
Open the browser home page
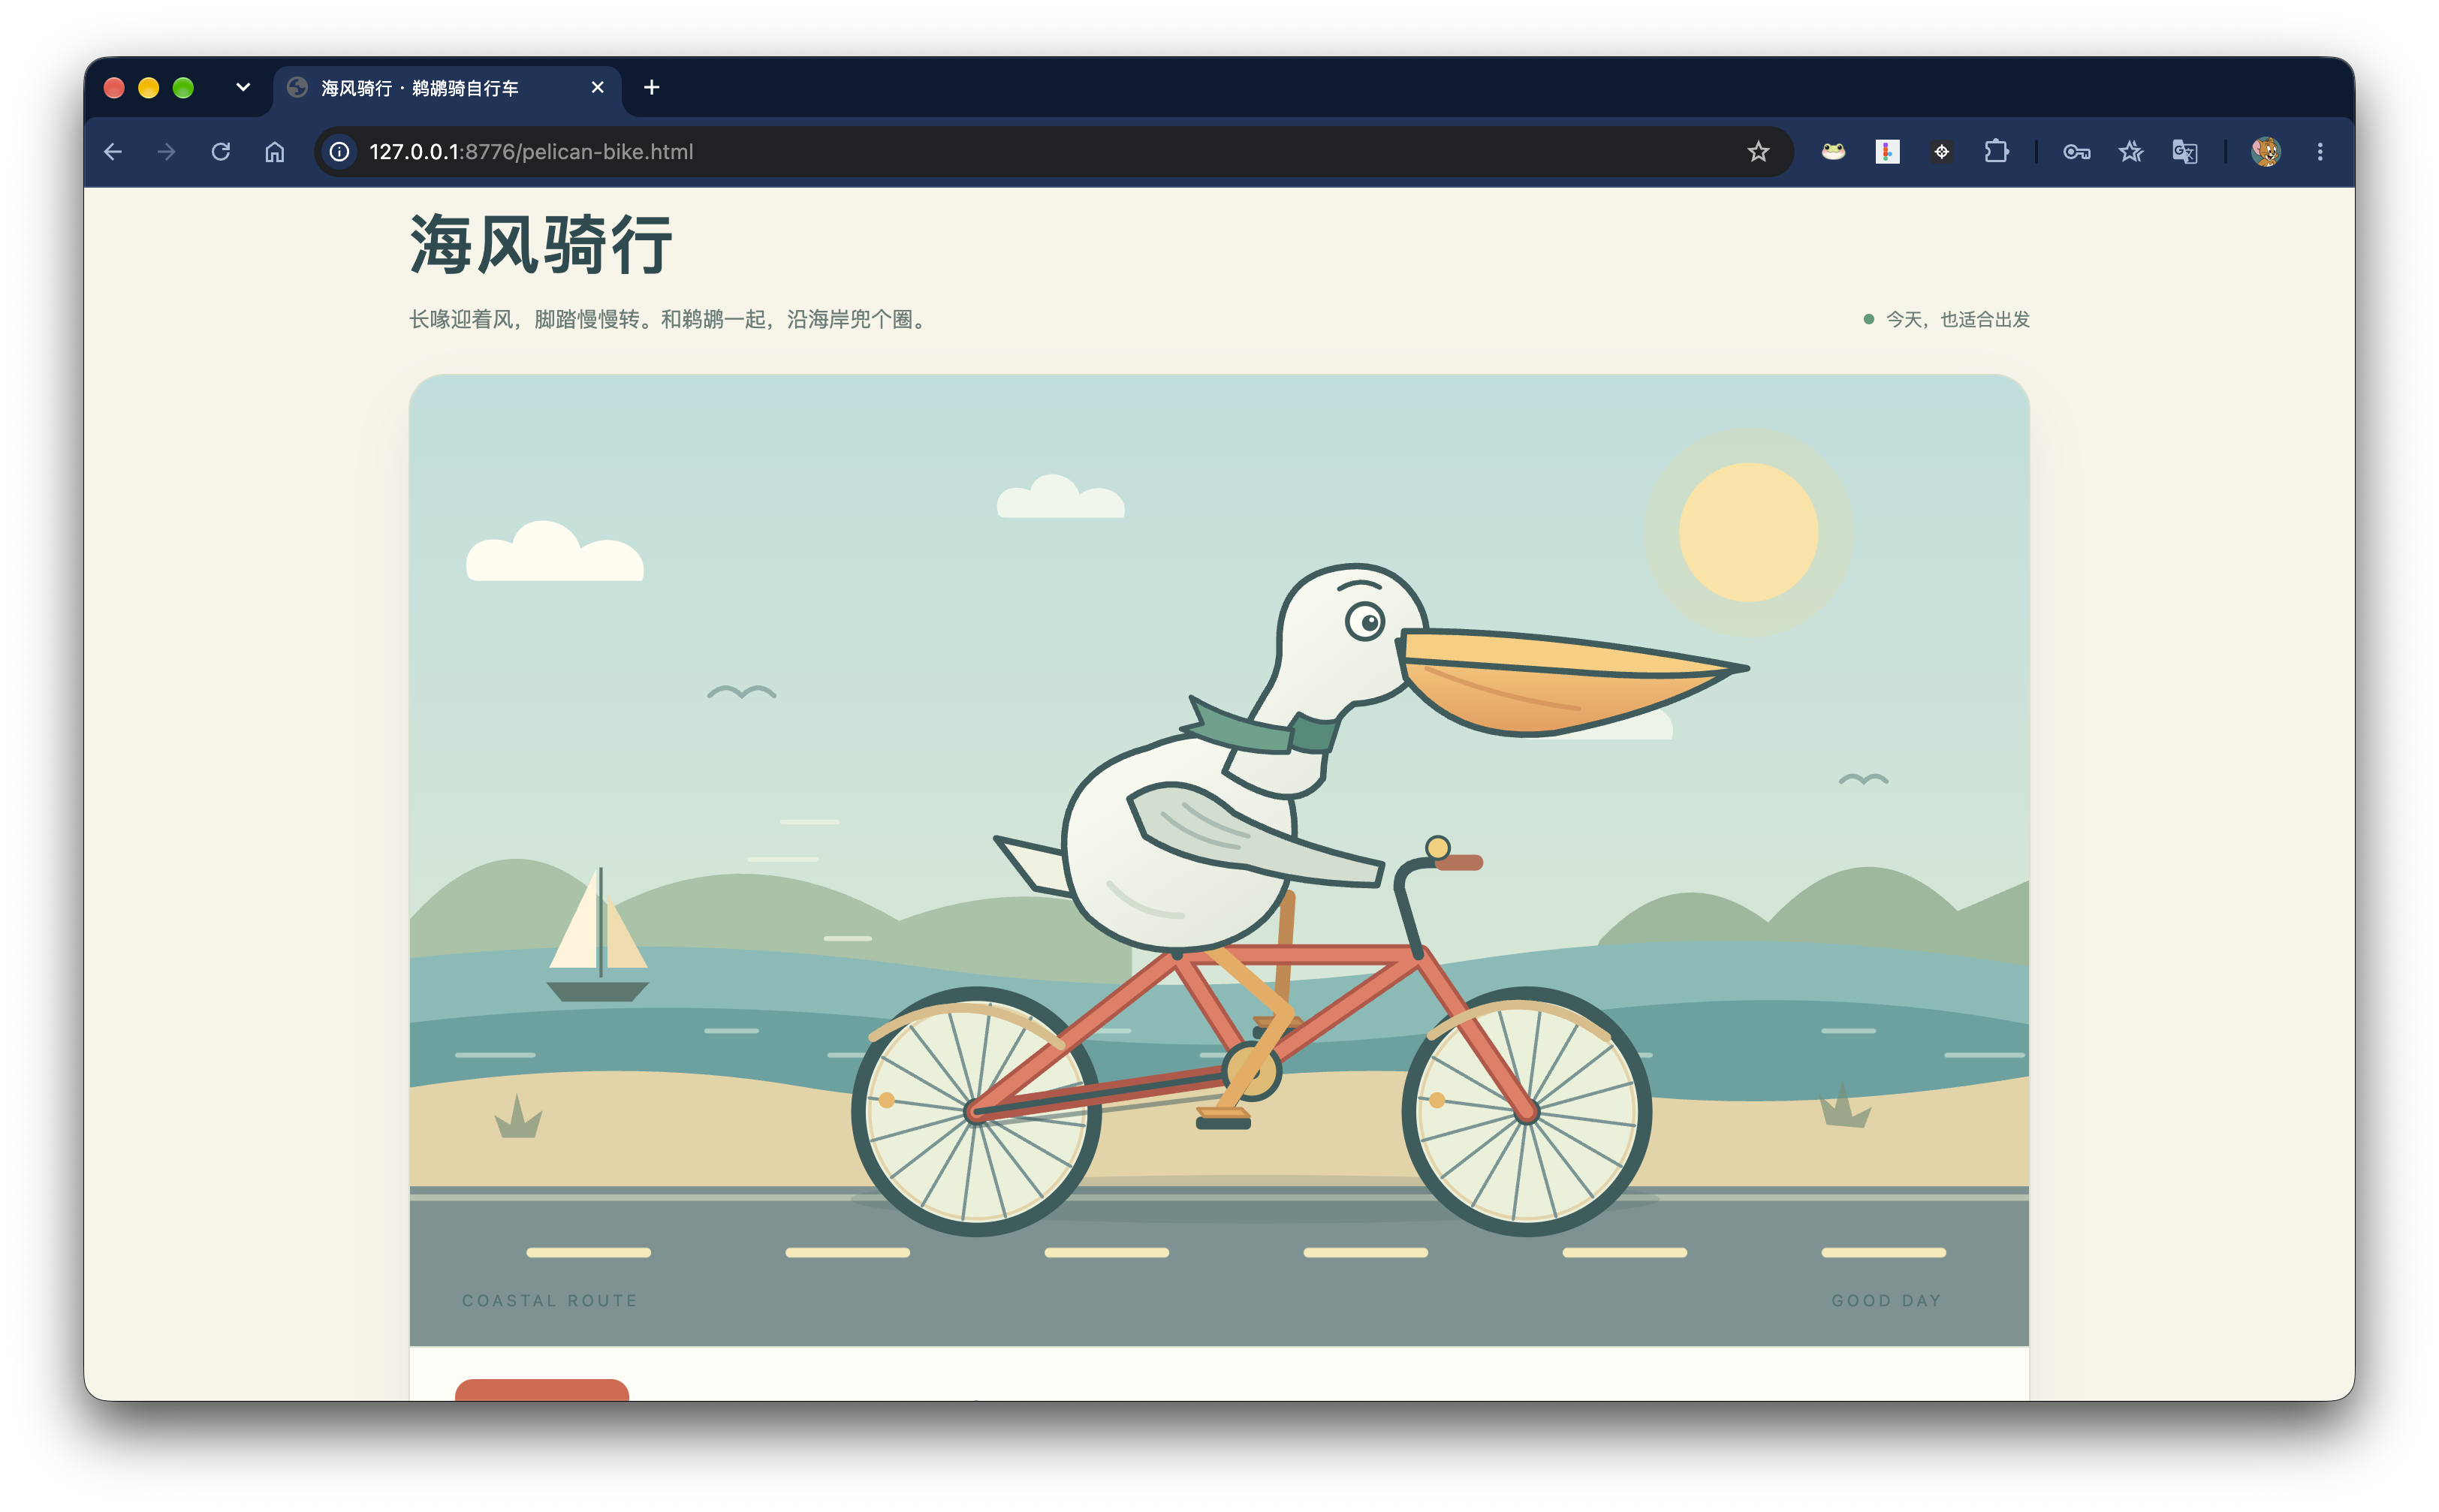pyautogui.click(x=275, y=152)
